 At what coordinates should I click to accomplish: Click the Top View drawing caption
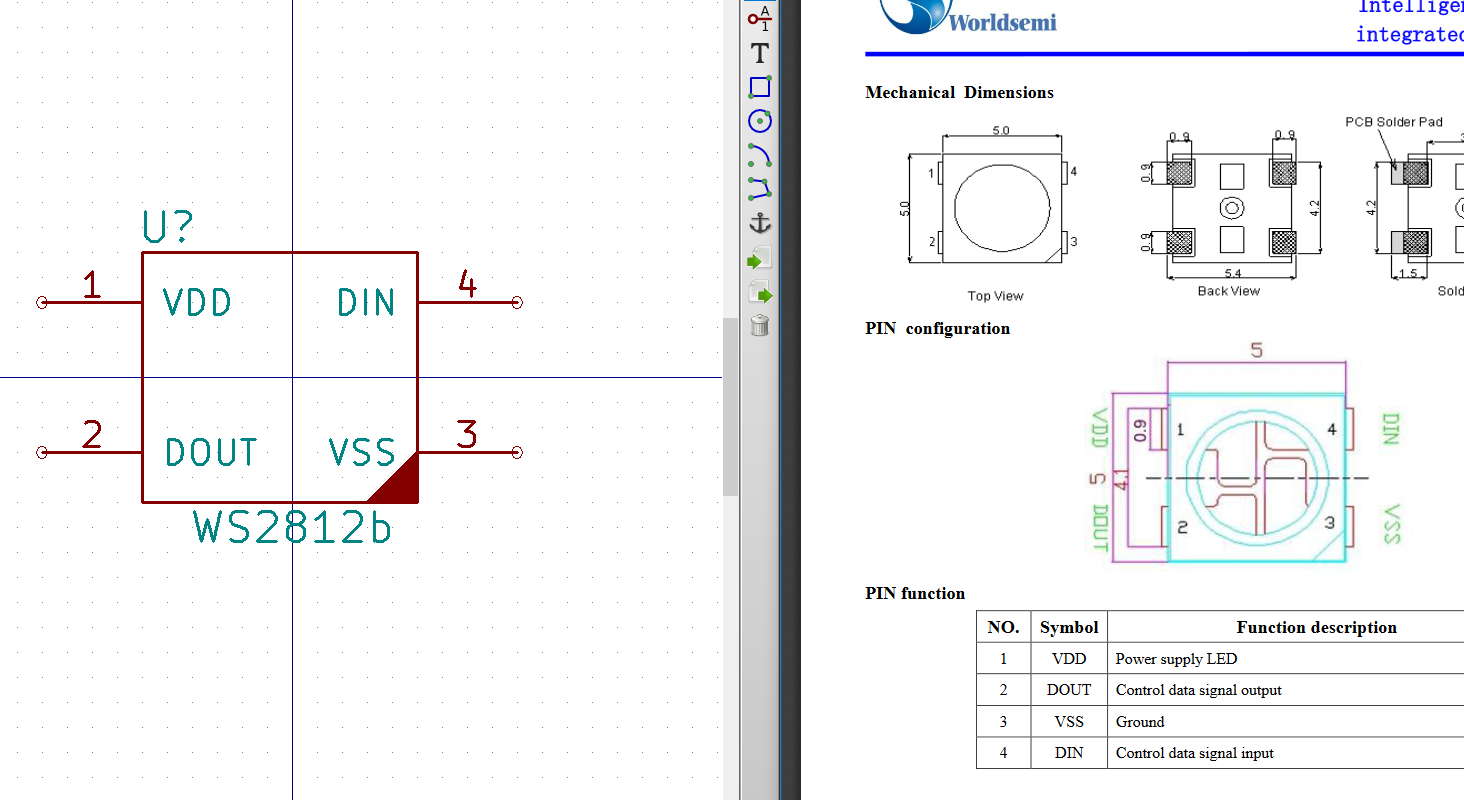point(995,296)
